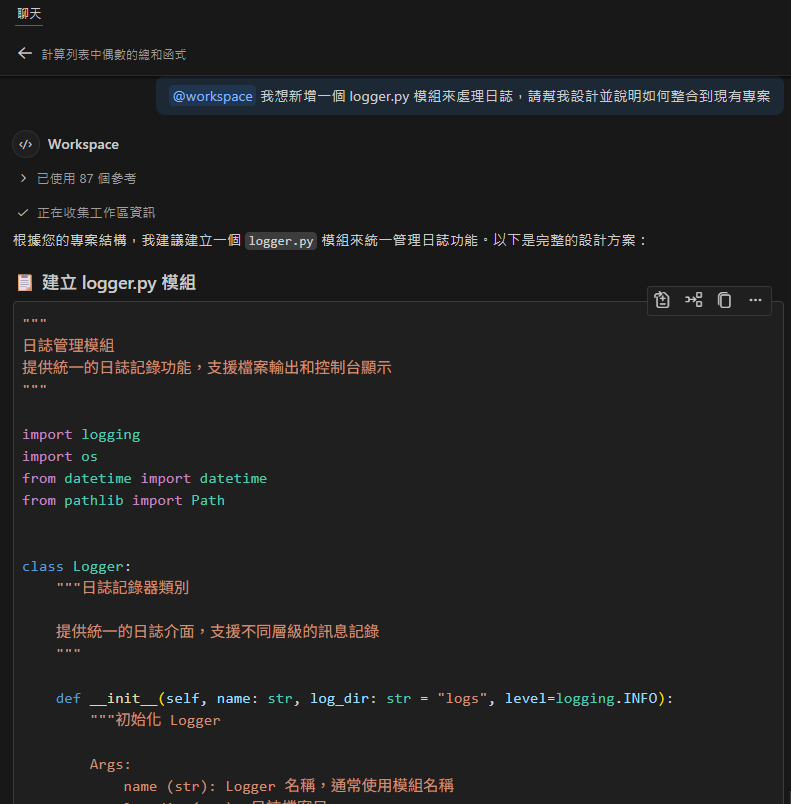
Task: Click the Workspace response header name
Action: coord(82,144)
